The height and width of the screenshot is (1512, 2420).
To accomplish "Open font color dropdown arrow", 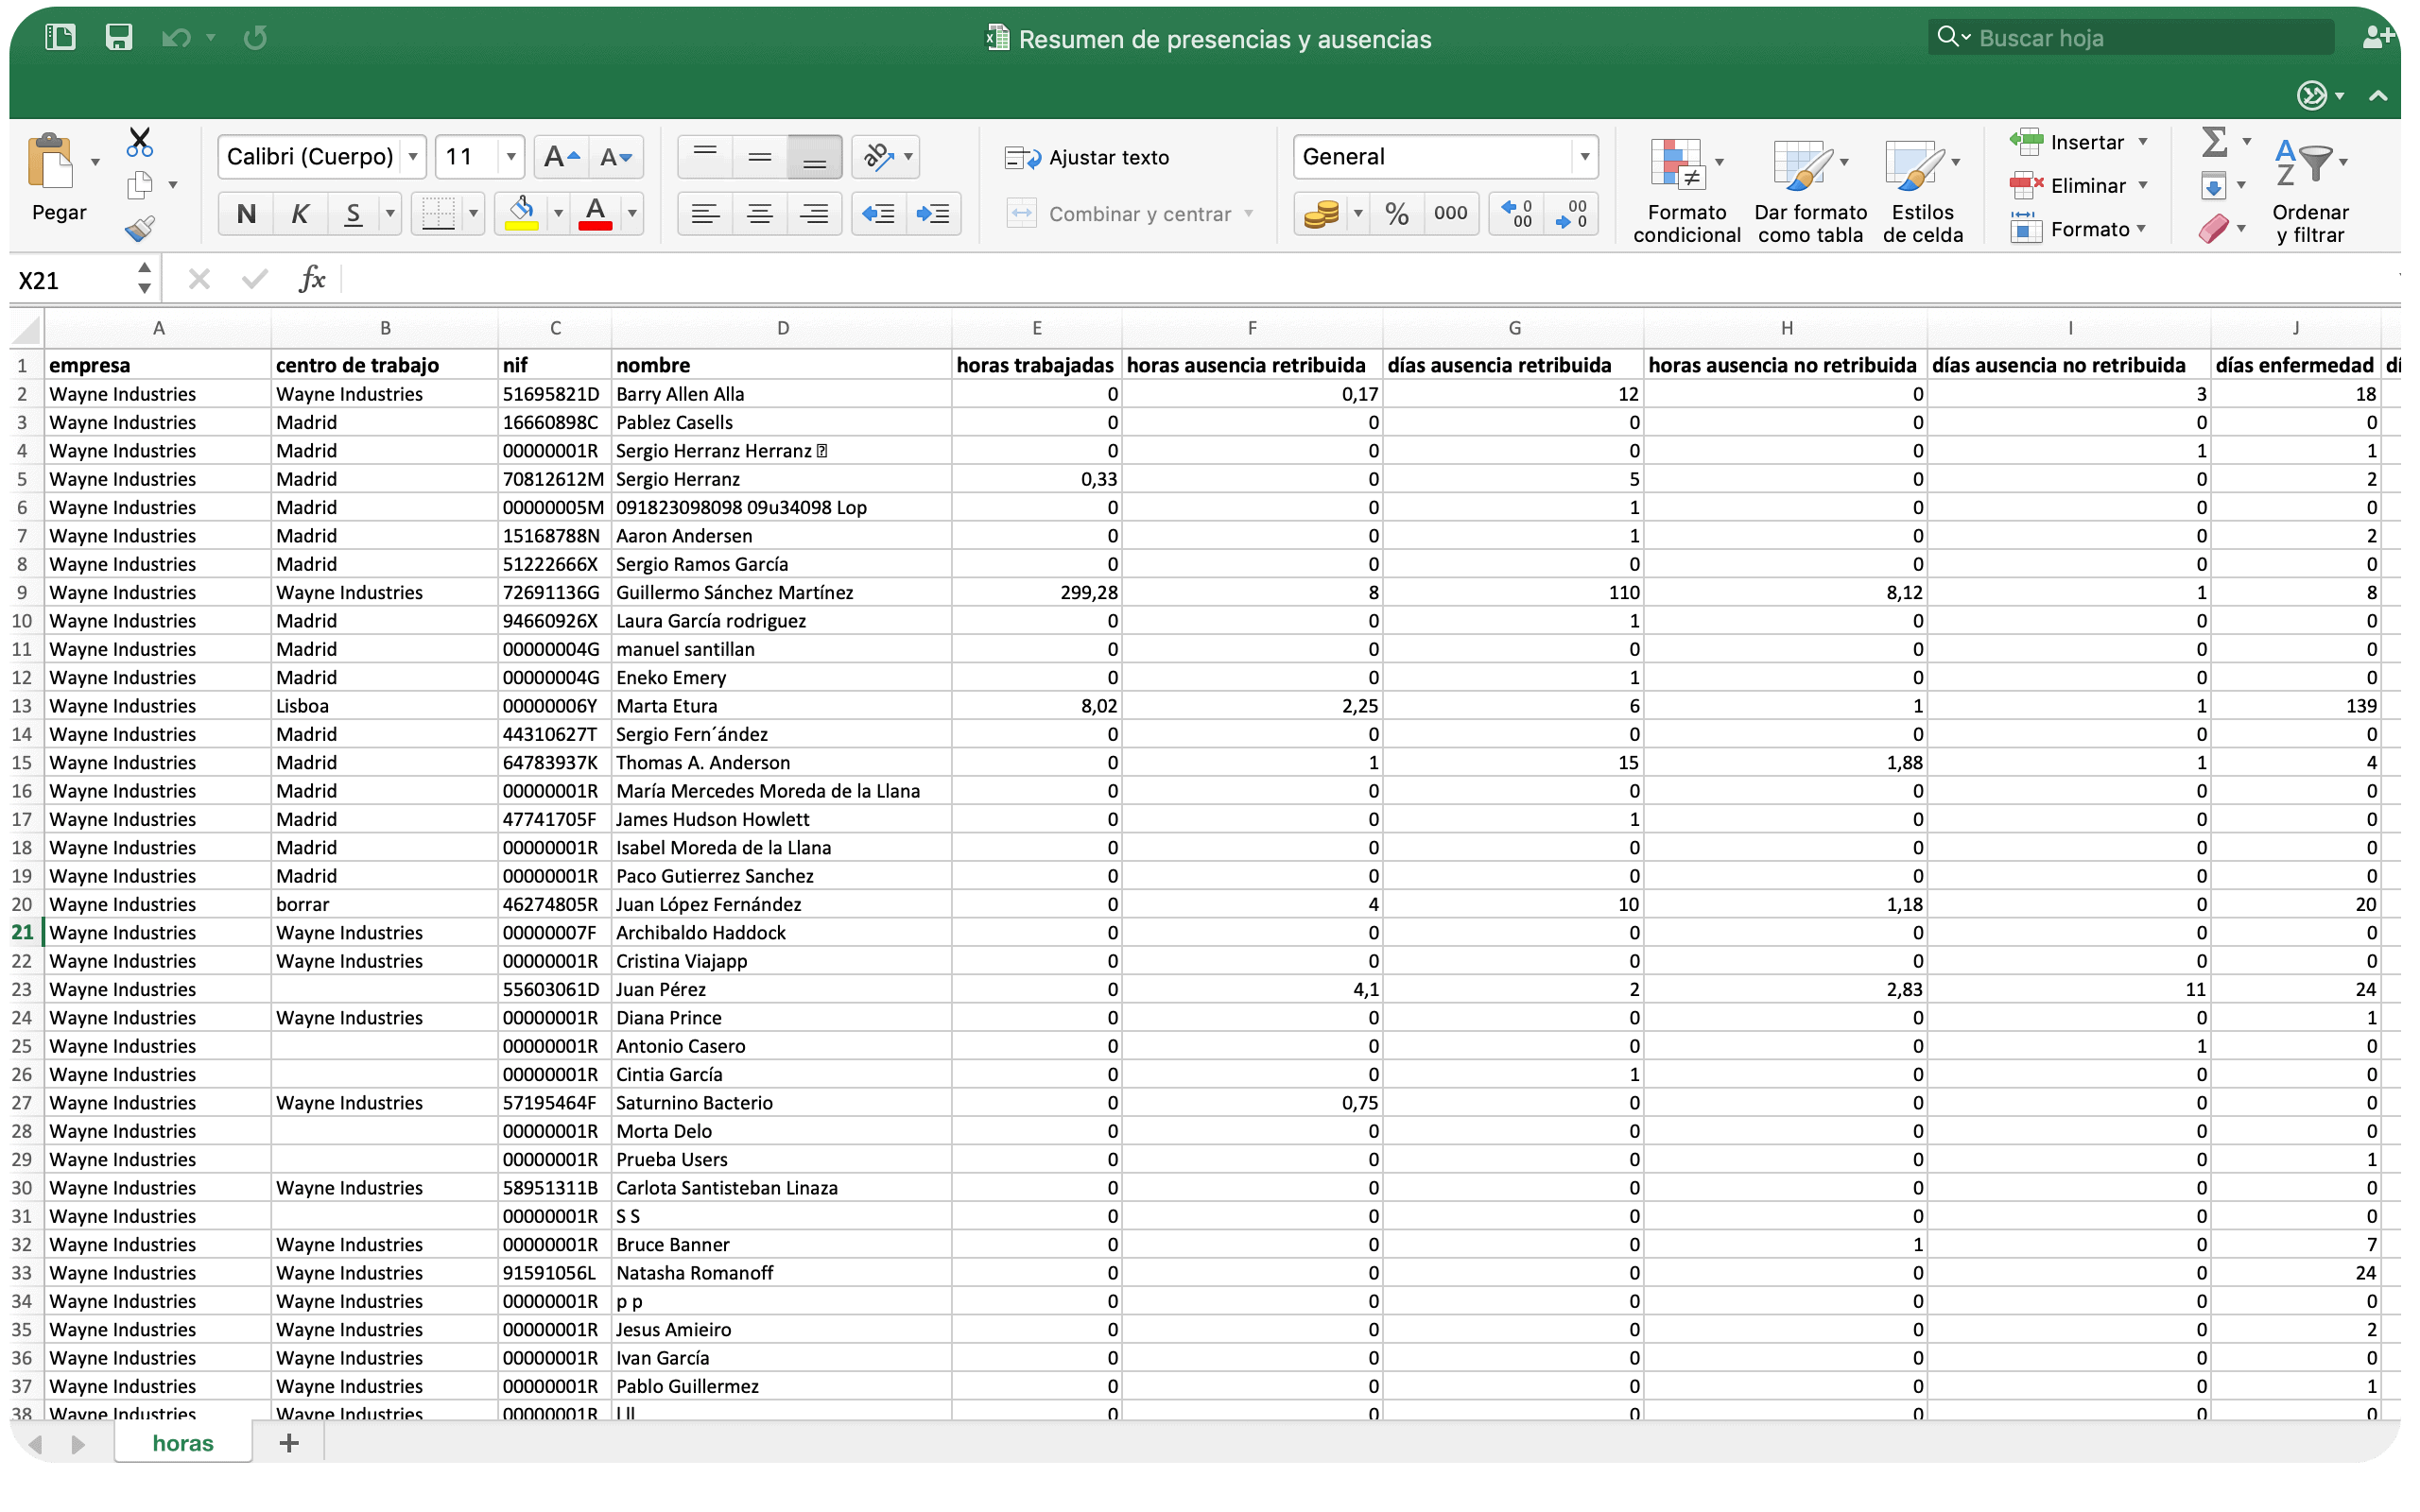I will 632,214.
